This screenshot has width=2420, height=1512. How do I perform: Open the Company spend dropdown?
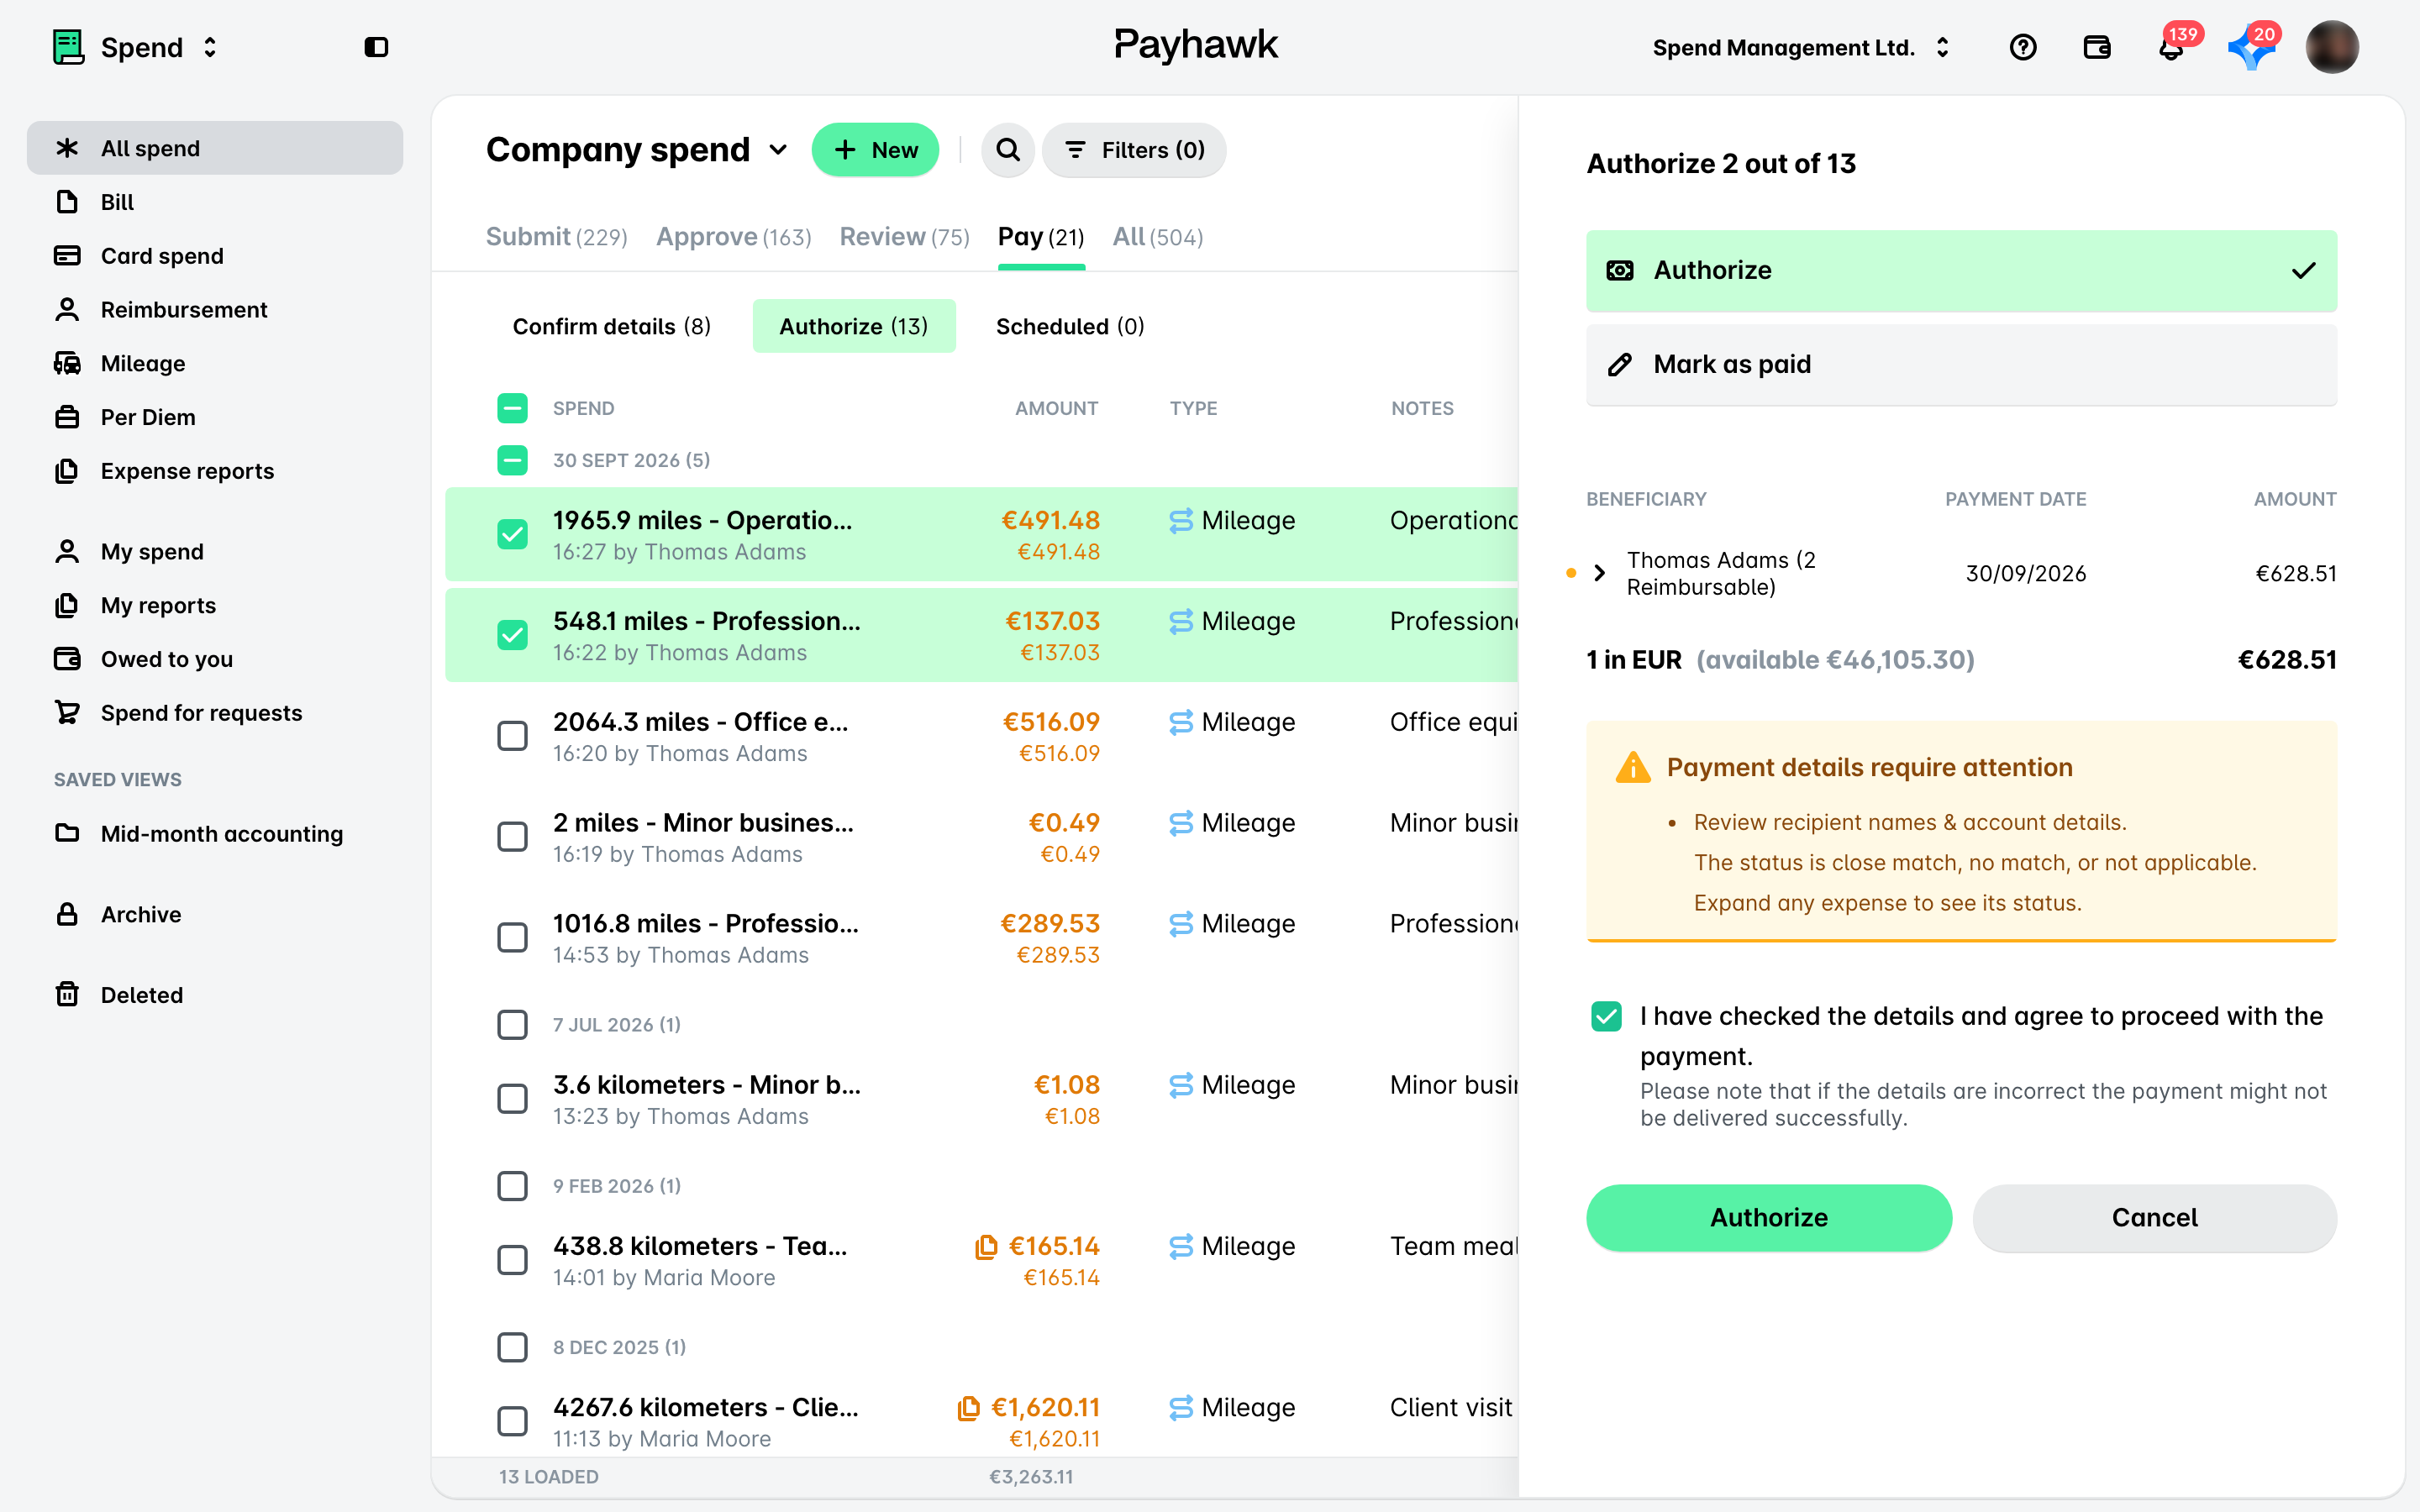(637, 150)
